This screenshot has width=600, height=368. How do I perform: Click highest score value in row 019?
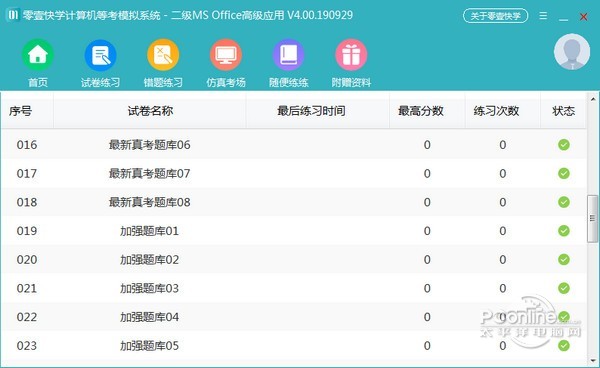[x=427, y=231]
